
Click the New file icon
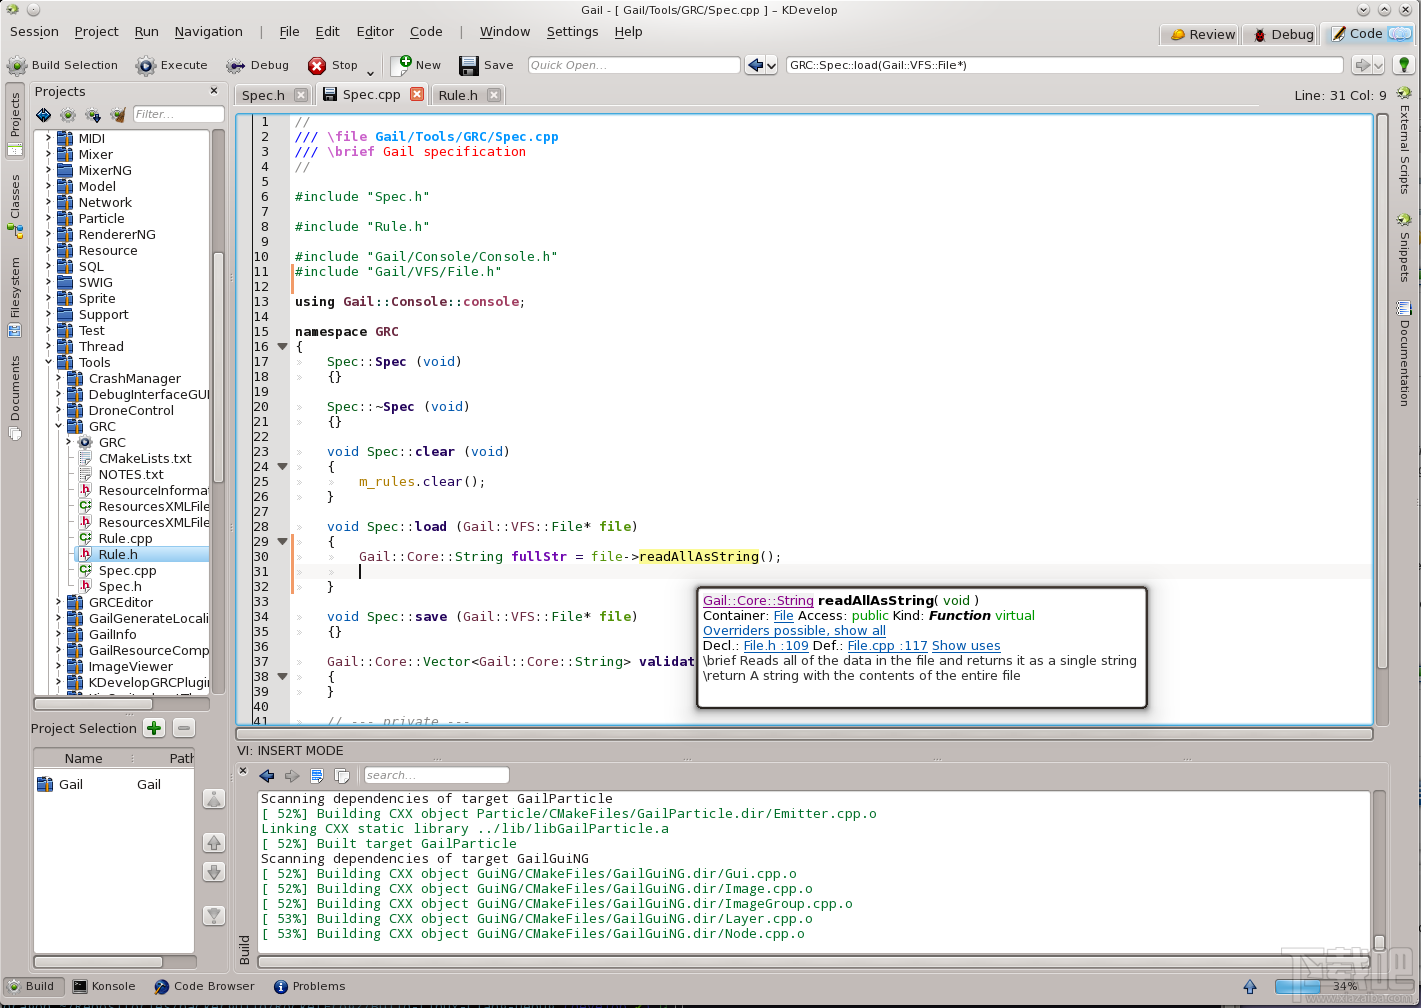coord(401,65)
